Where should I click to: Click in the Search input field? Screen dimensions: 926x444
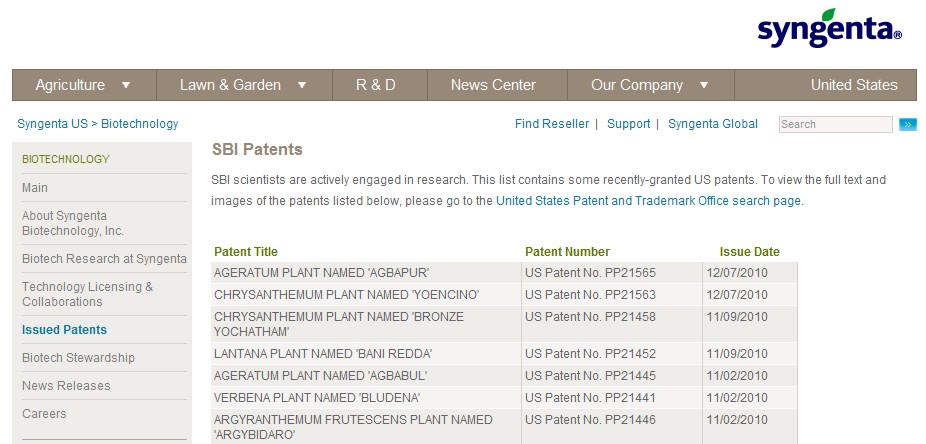point(835,125)
